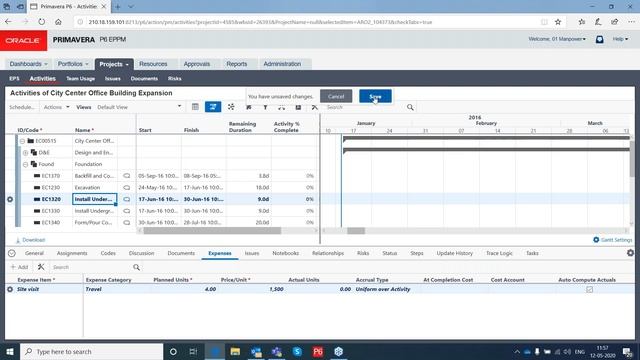Collapse the Found WBS node
This screenshot has width=640, height=360.
point(25,164)
